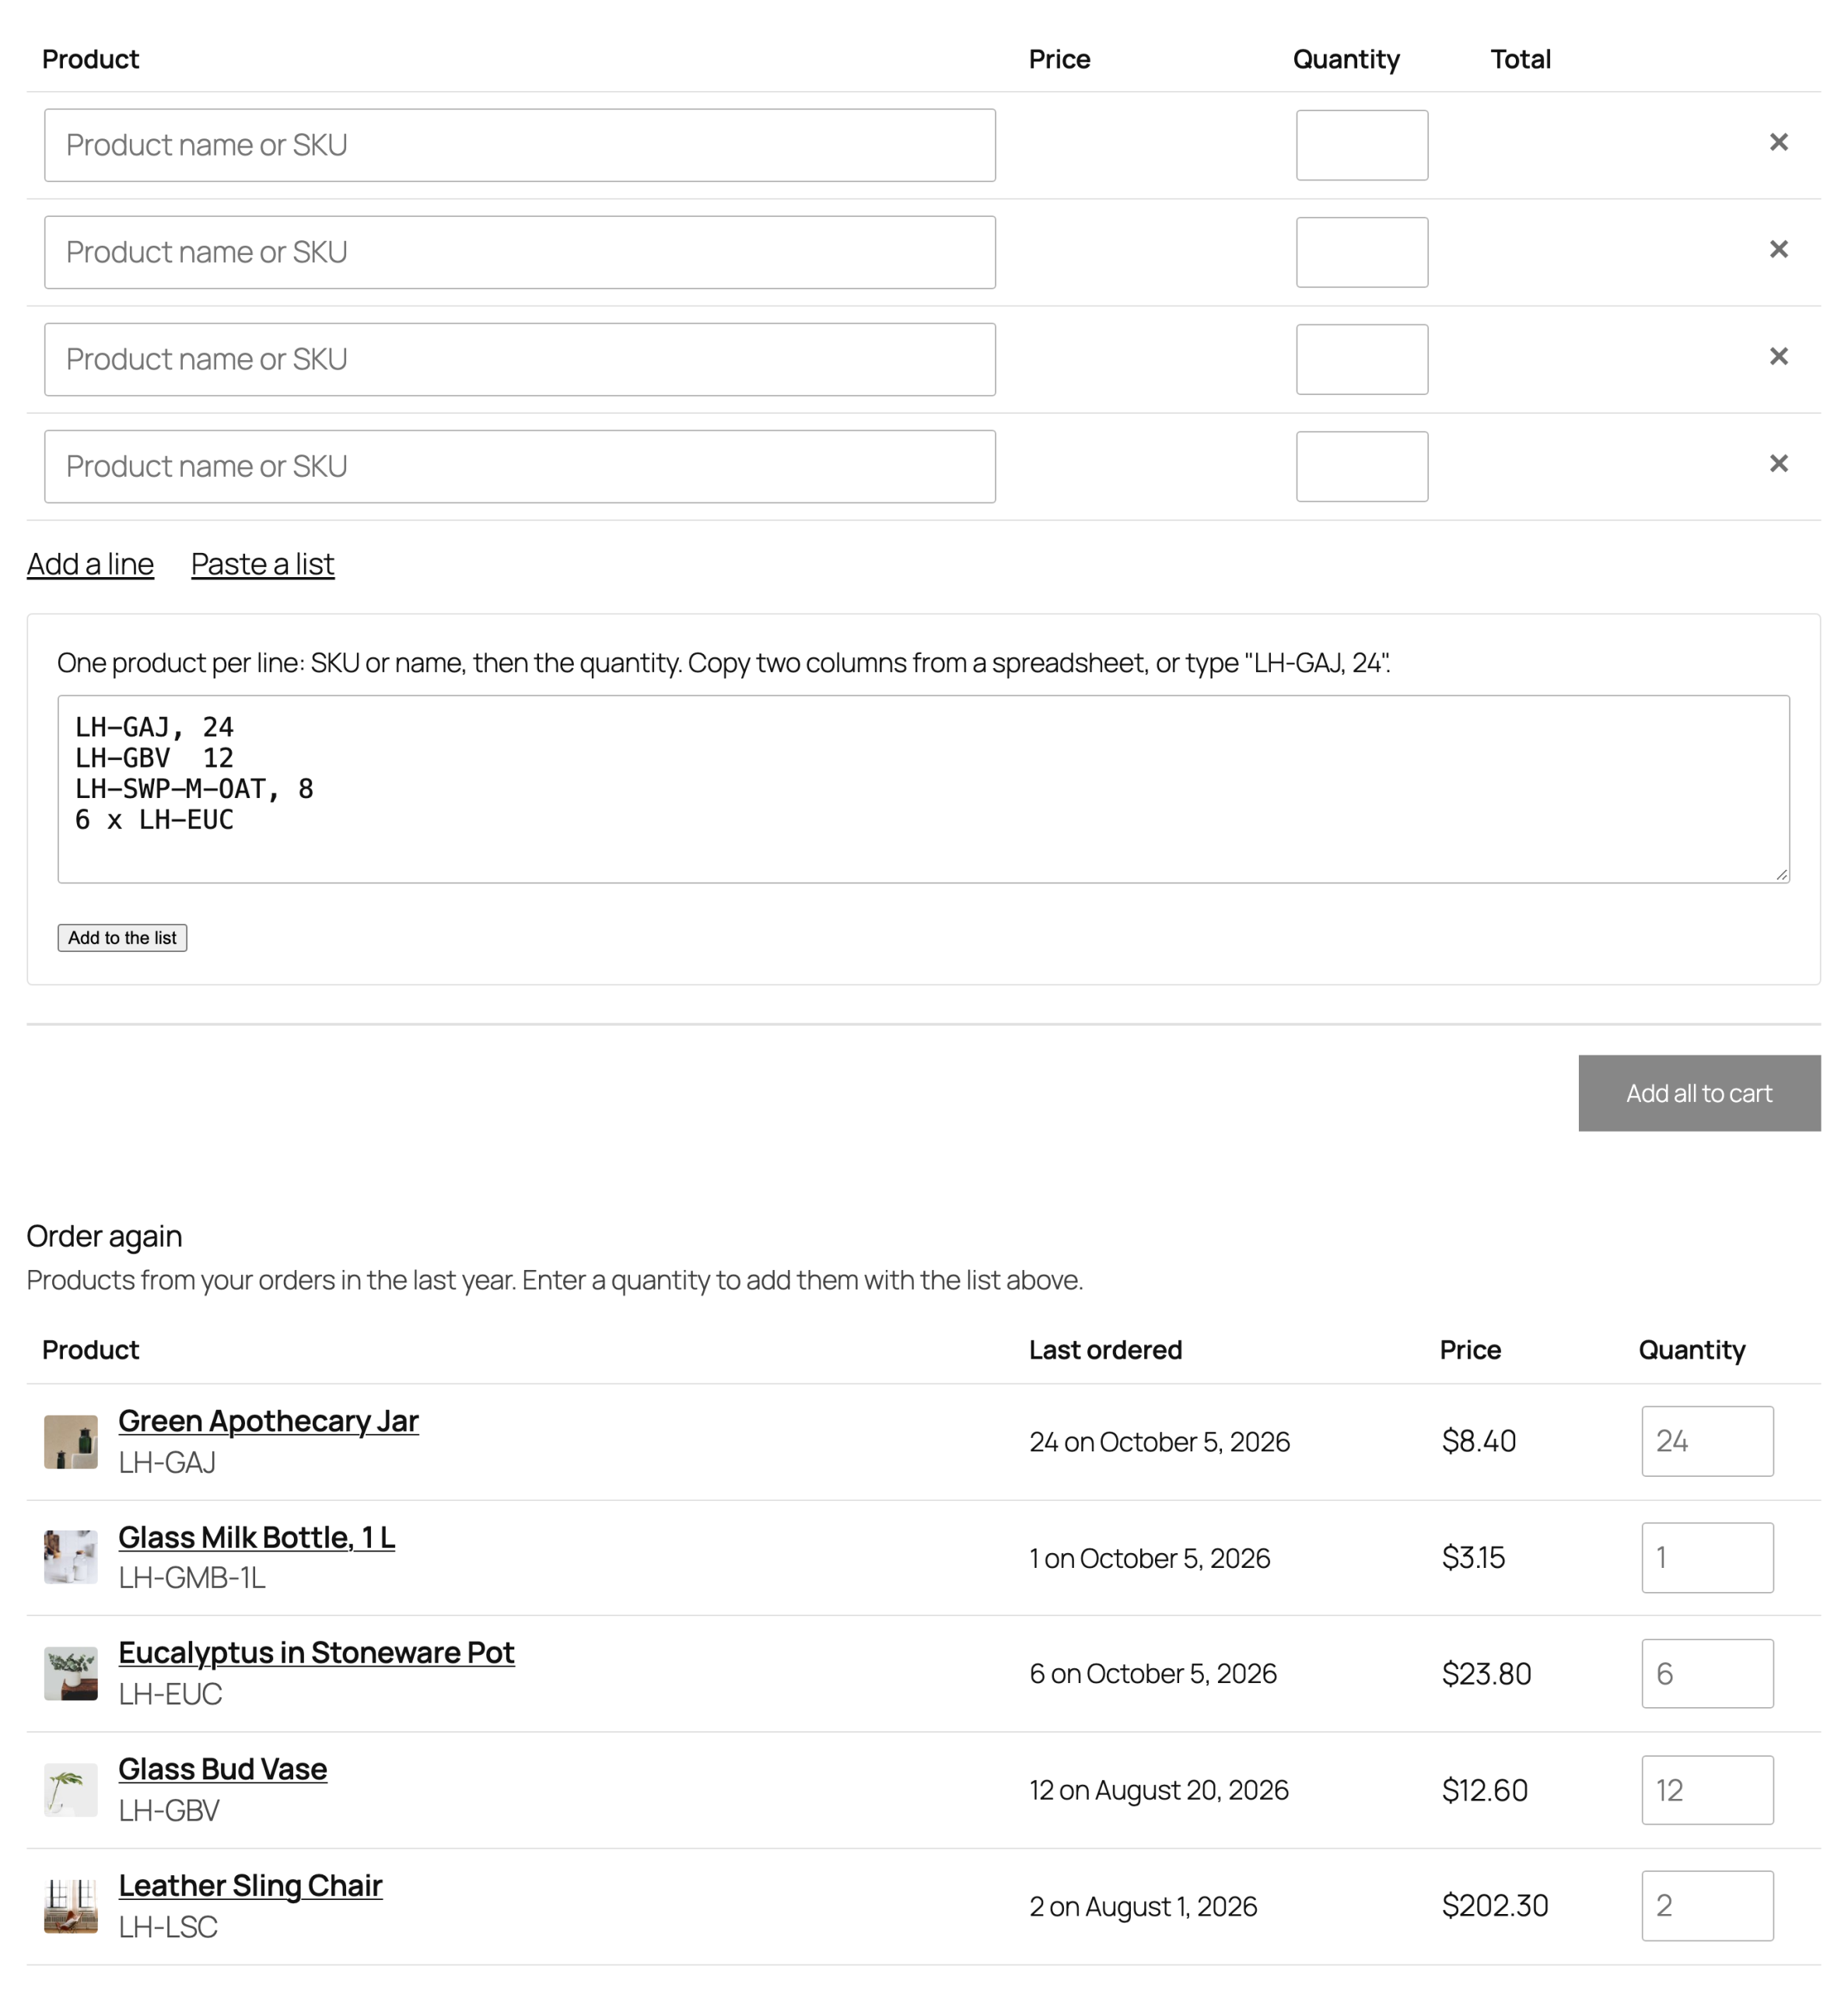
Task: Click the Add all to cart button
Action: click(1699, 1093)
